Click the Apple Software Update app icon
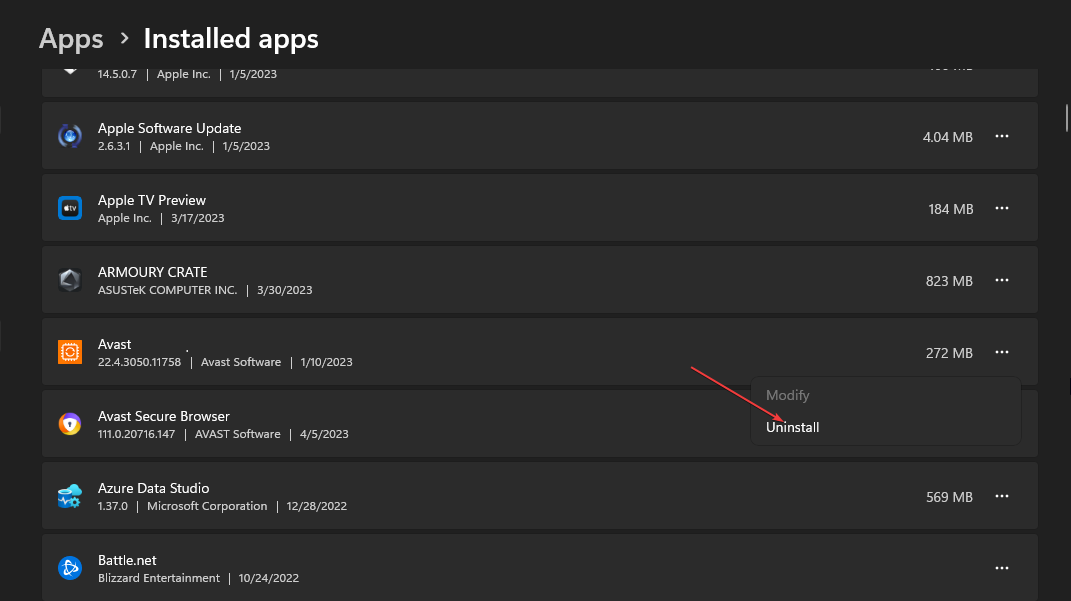Viewport: 1071px width, 601px height. tap(70, 136)
